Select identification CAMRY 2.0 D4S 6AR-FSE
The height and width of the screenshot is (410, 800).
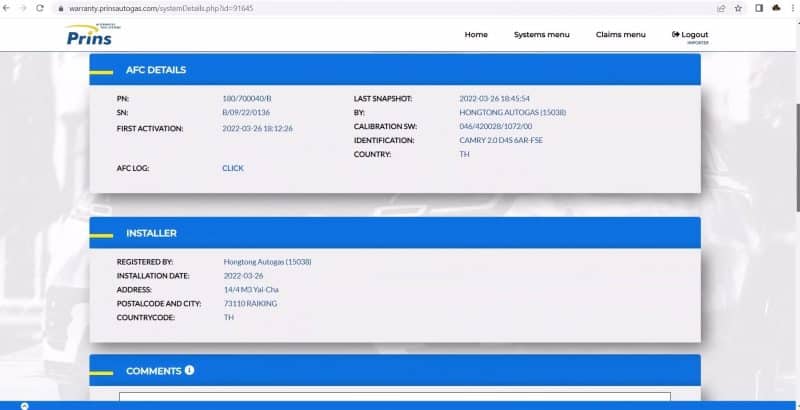(x=501, y=140)
